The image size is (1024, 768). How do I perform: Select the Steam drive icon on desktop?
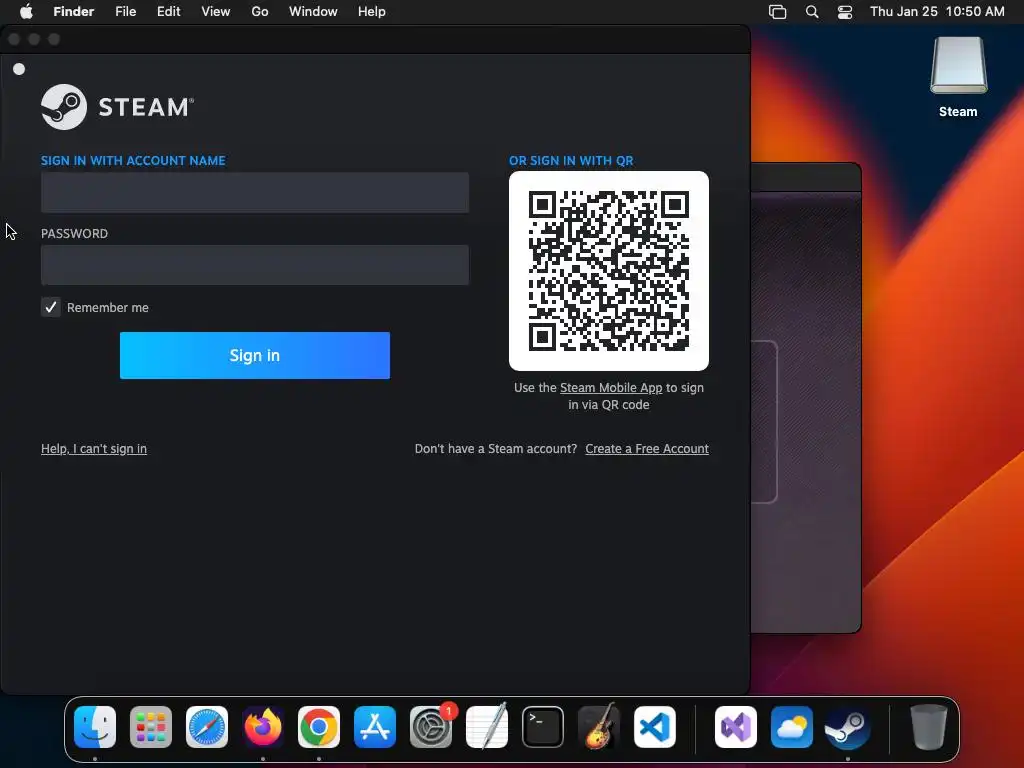tap(958, 65)
